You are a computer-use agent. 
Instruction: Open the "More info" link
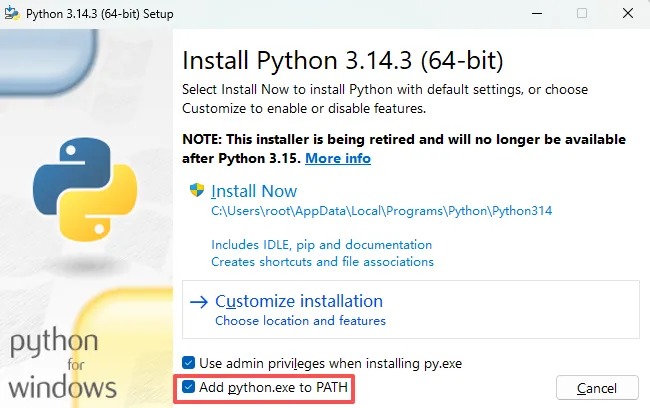[x=338, y=158]
